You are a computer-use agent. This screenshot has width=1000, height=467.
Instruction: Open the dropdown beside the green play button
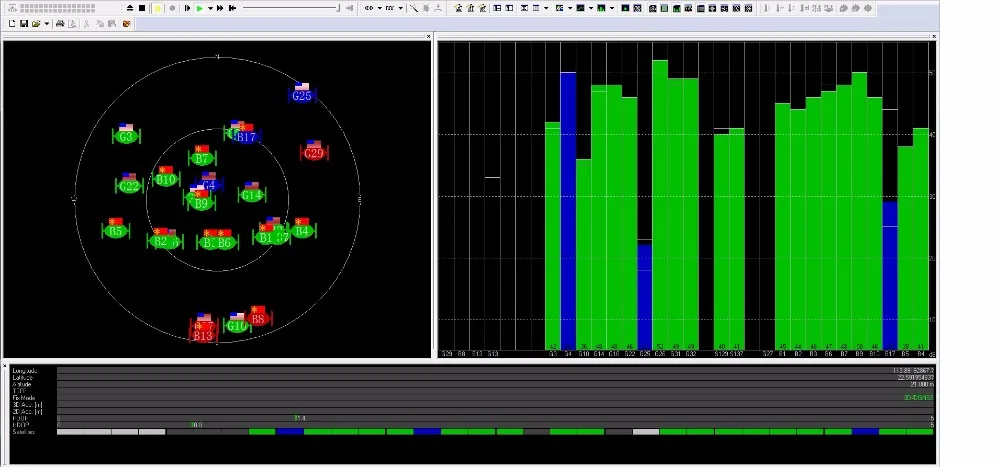click(210, 8)
